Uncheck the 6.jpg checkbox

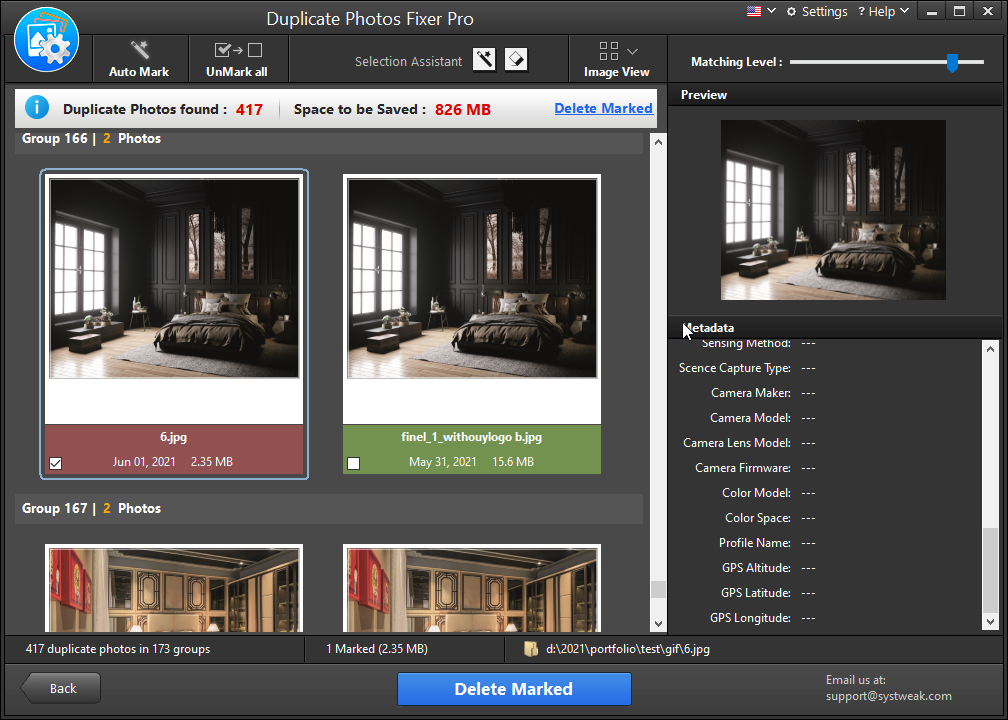coord(56,463)
